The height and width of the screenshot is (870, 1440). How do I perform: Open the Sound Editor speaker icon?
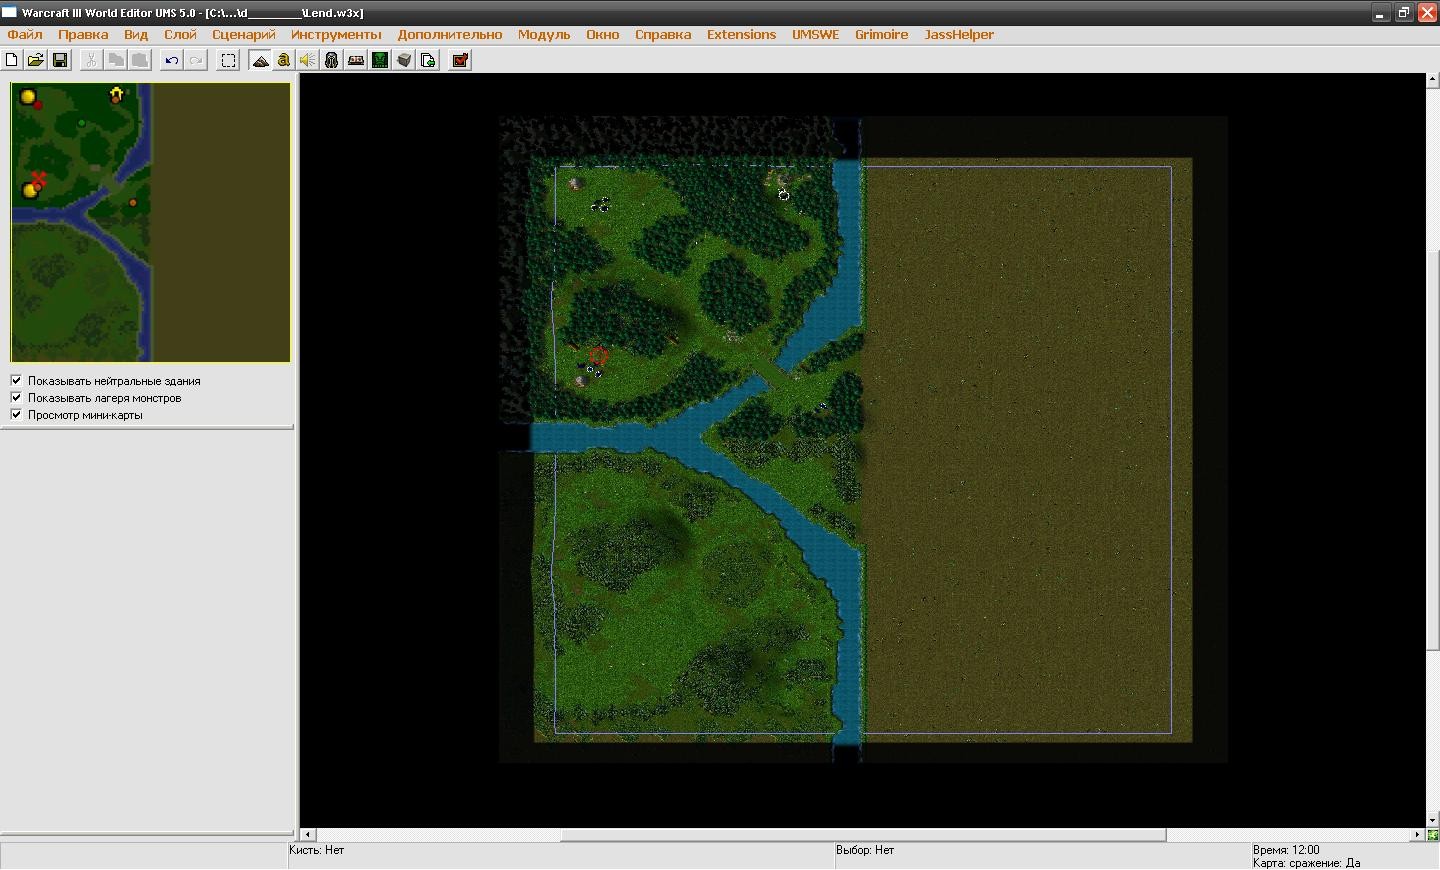click(307, 60)
